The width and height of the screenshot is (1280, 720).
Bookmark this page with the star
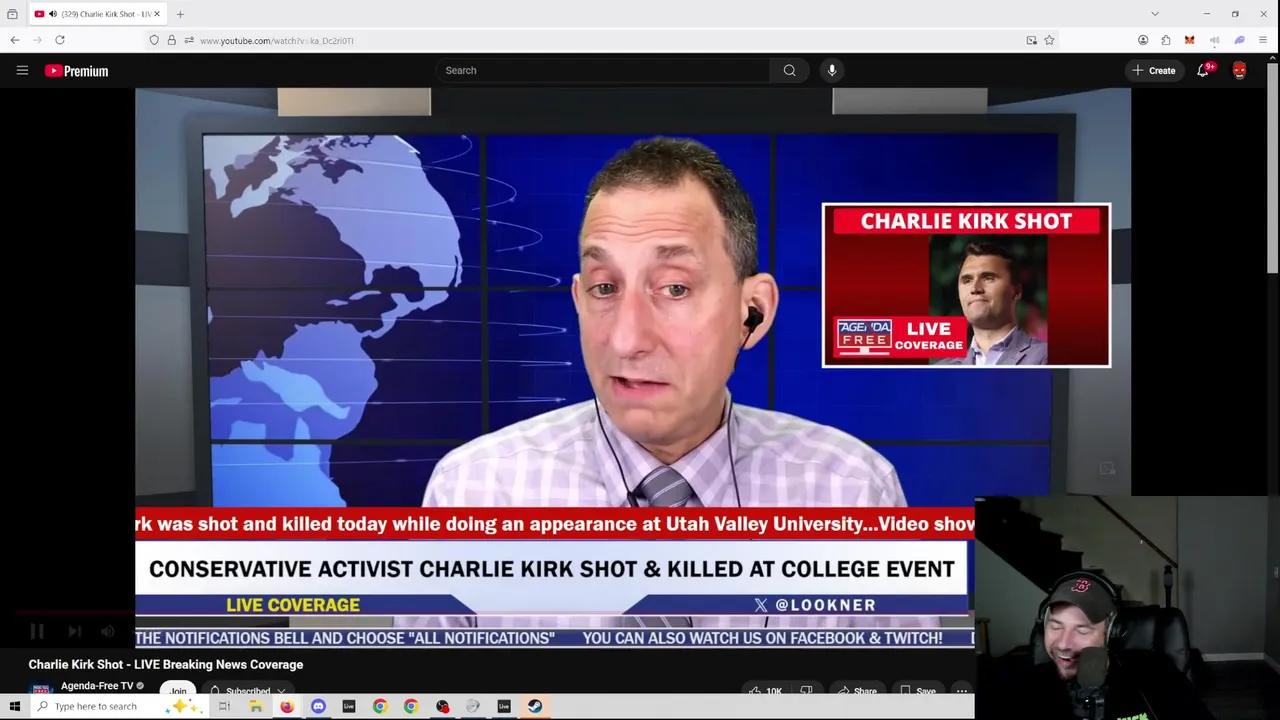pos(1049,40)
